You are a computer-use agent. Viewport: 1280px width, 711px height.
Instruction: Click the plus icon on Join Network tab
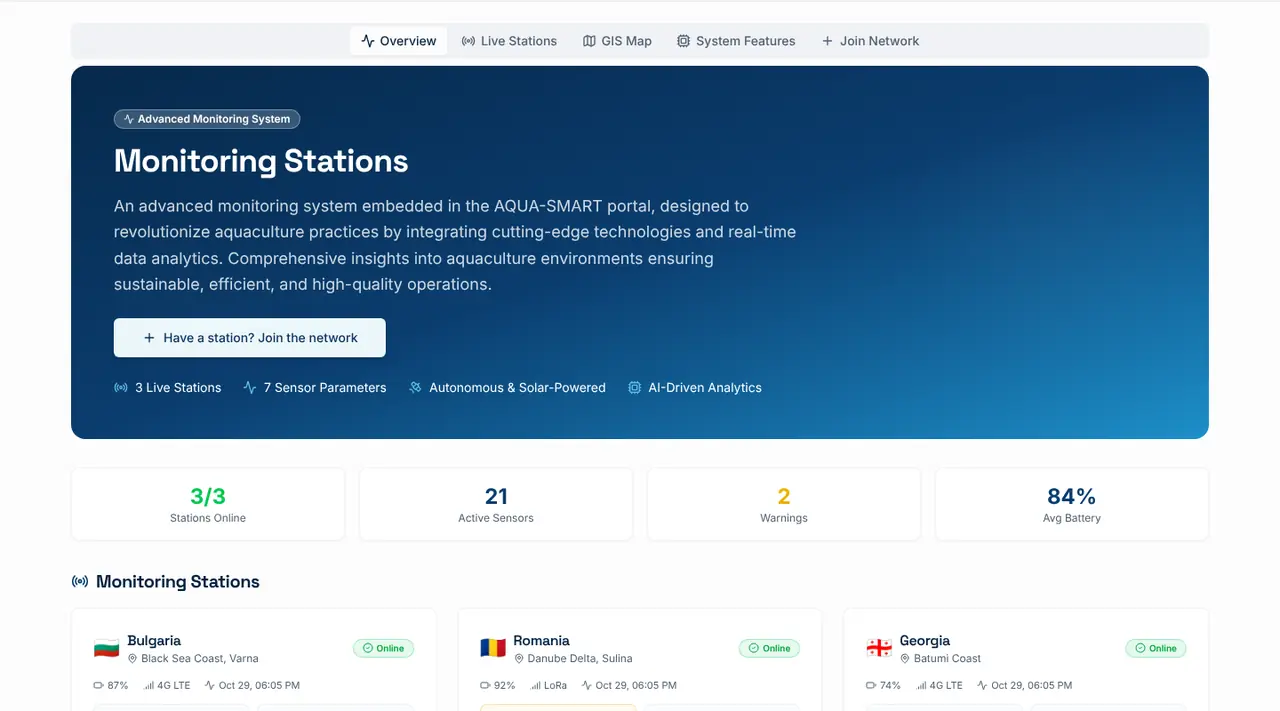click(x=827, y=41)
